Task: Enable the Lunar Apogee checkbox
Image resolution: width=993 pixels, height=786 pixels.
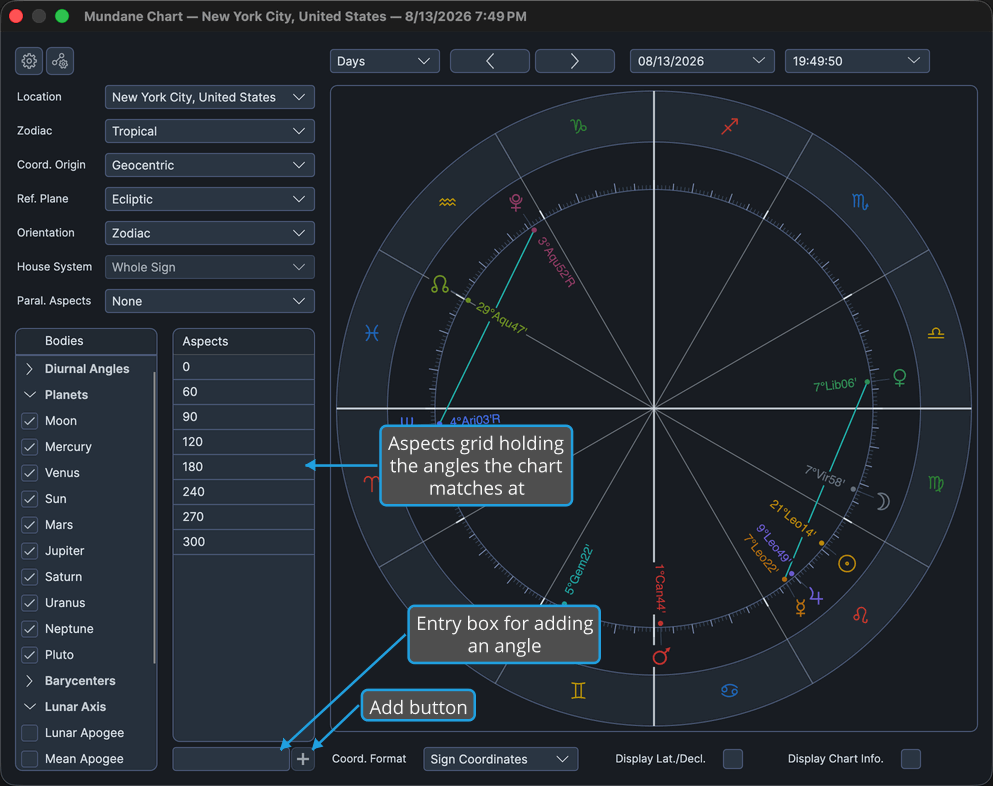Action: pyautogui.click(x=30, y=733)
